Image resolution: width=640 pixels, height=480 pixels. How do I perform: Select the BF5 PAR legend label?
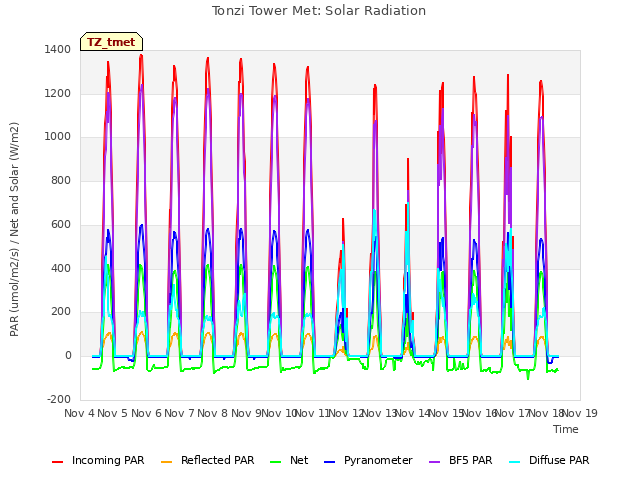[x=471, y=460]
